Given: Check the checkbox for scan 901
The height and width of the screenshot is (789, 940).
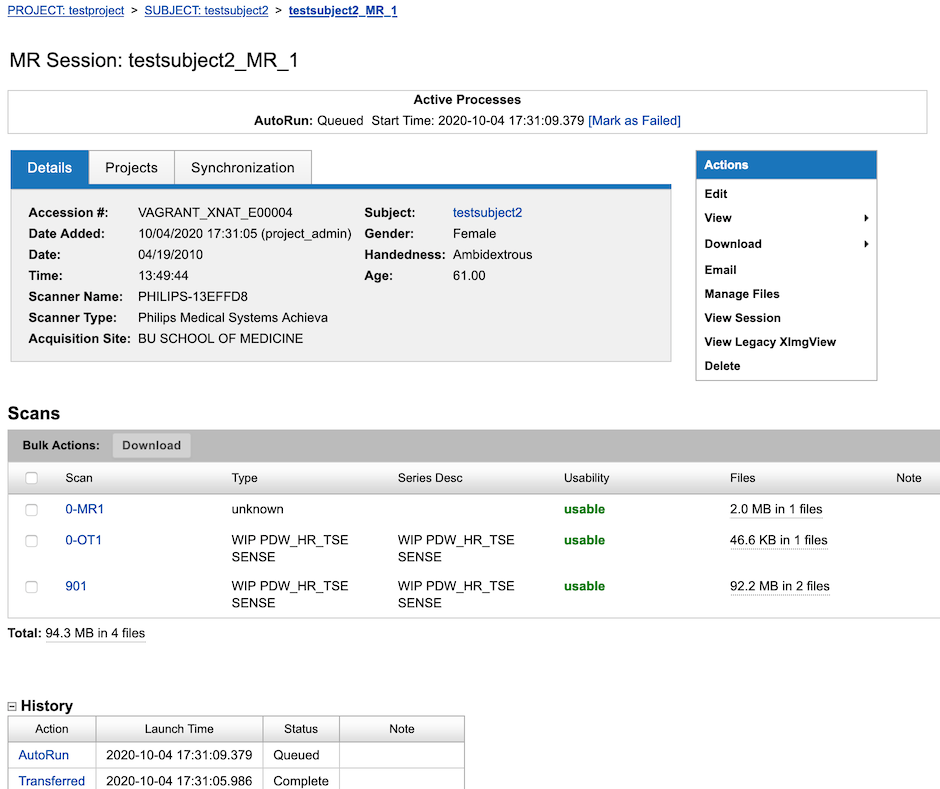Looking at the screenshot, I should [31, 586].
